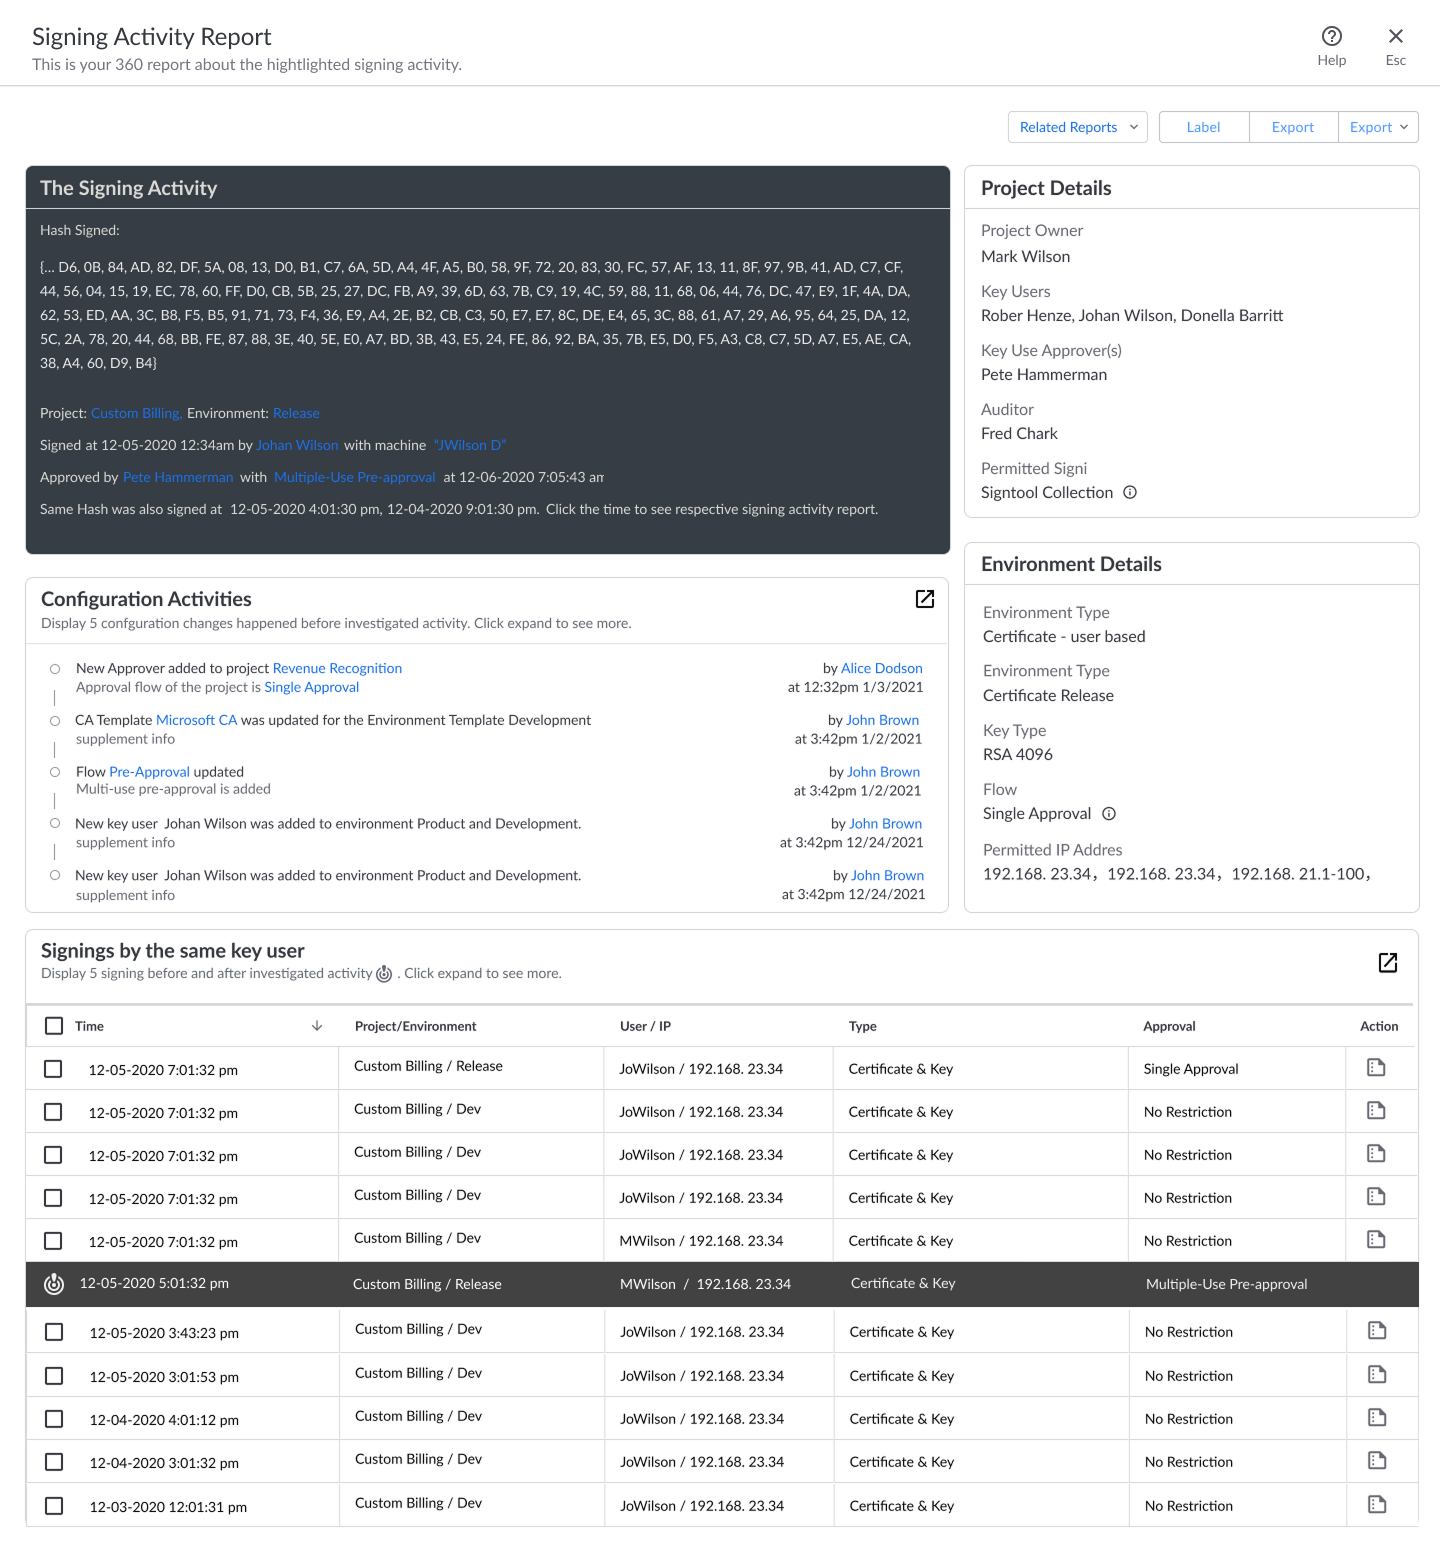
Task: Click the Label button
Action: pos(1203,127)
